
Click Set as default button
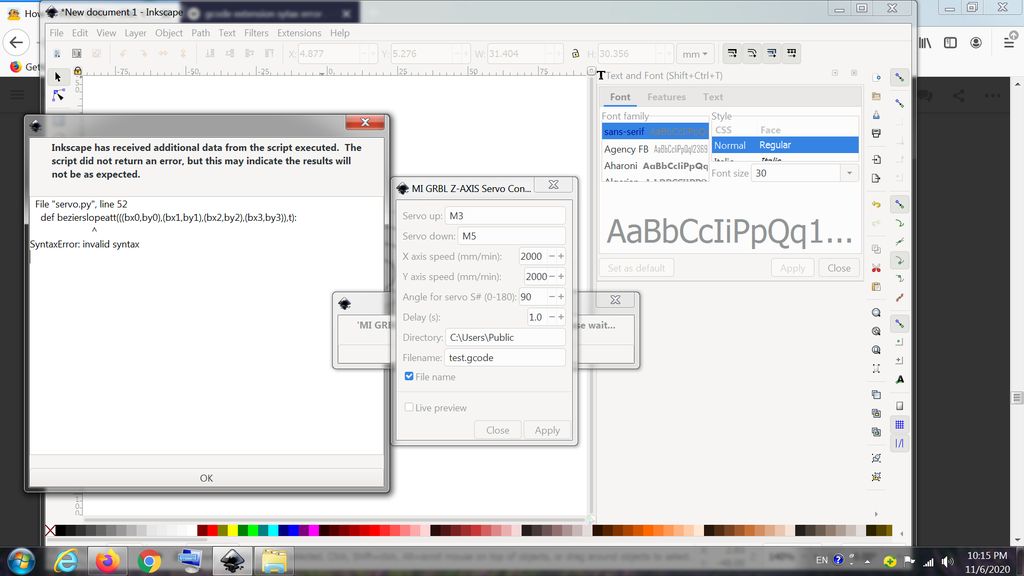[636, 268]
